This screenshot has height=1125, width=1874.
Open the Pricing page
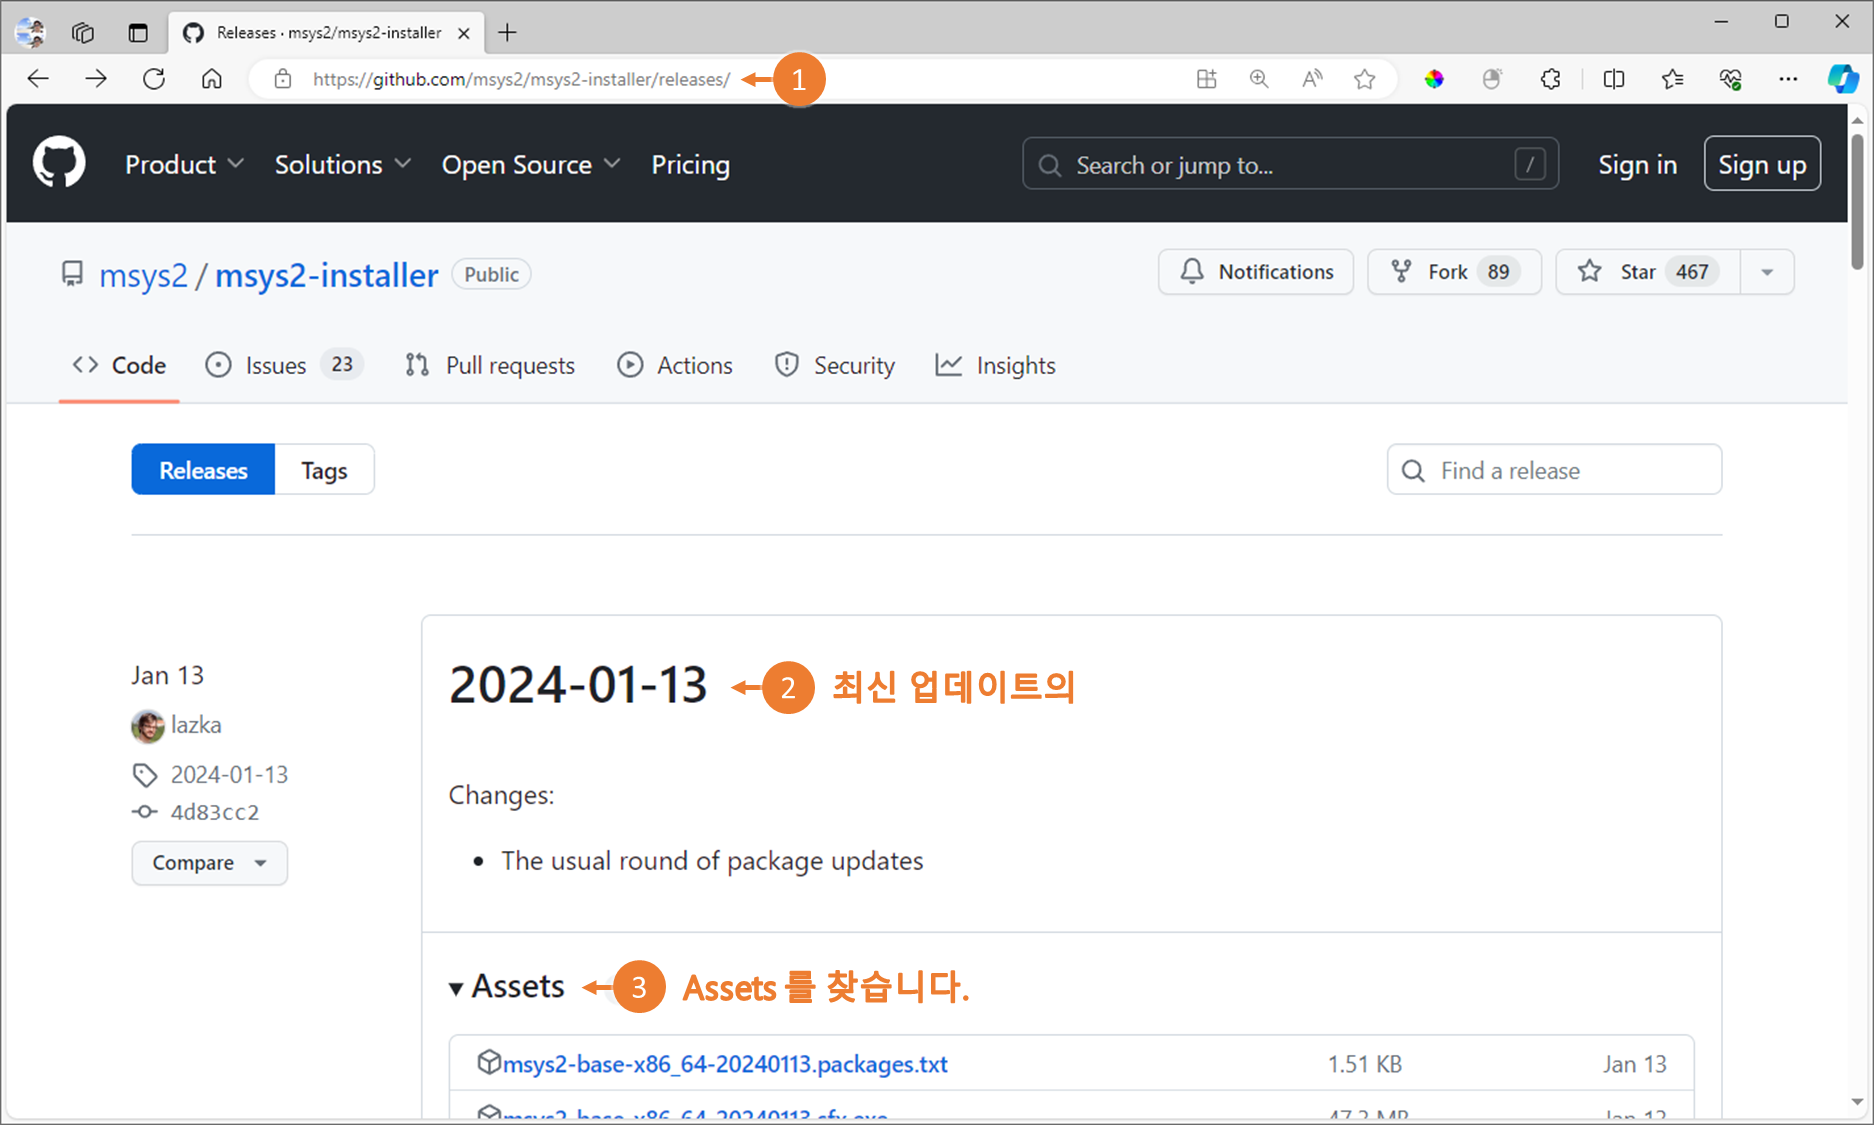click(691, 164)
